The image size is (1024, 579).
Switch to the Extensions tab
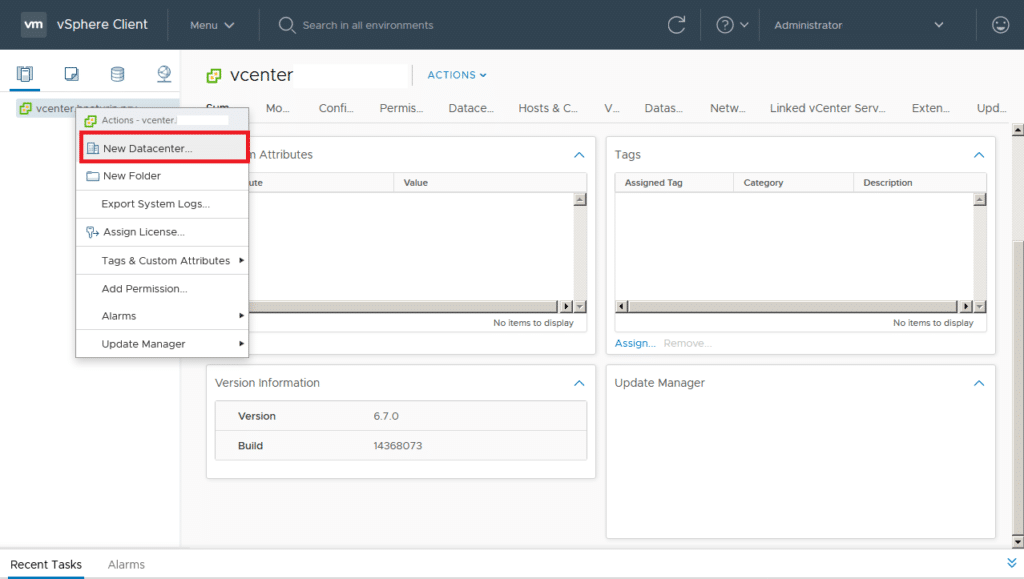(x=931, y=108)
